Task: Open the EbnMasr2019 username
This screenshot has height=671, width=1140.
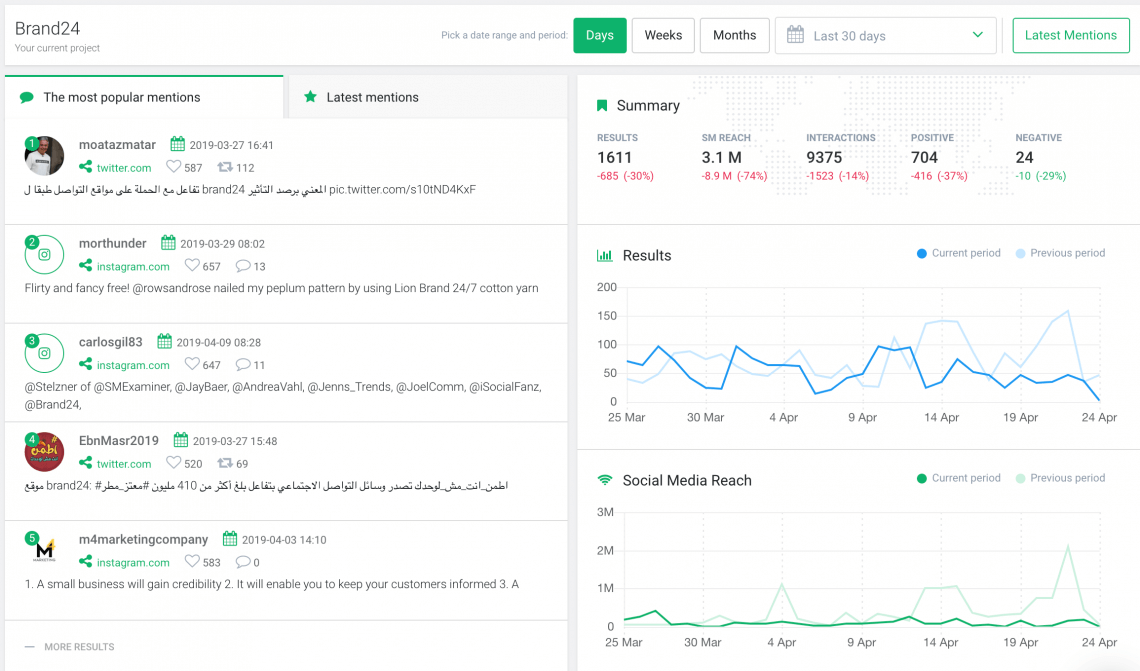Action: pos(119,441)
